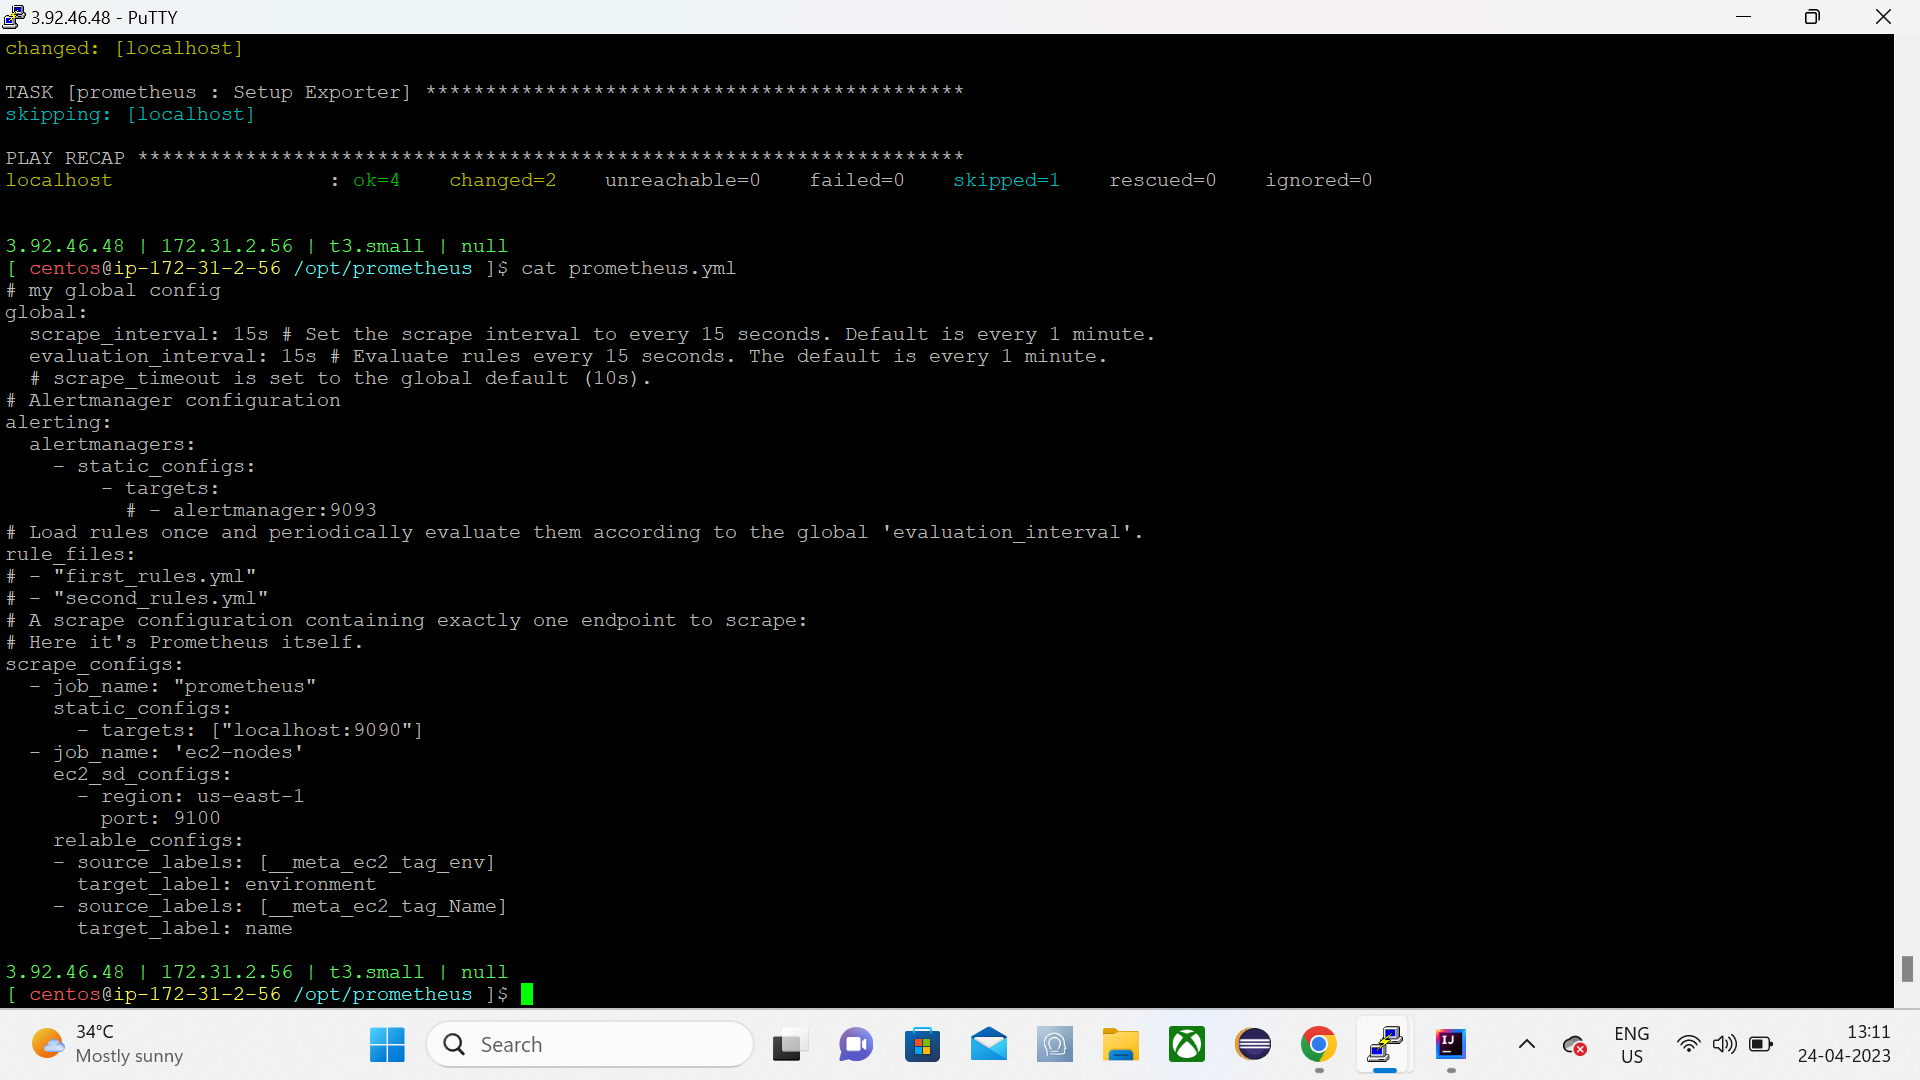
Task: Open Task View to switch desktops
Action: click(x=789, y=1044)
